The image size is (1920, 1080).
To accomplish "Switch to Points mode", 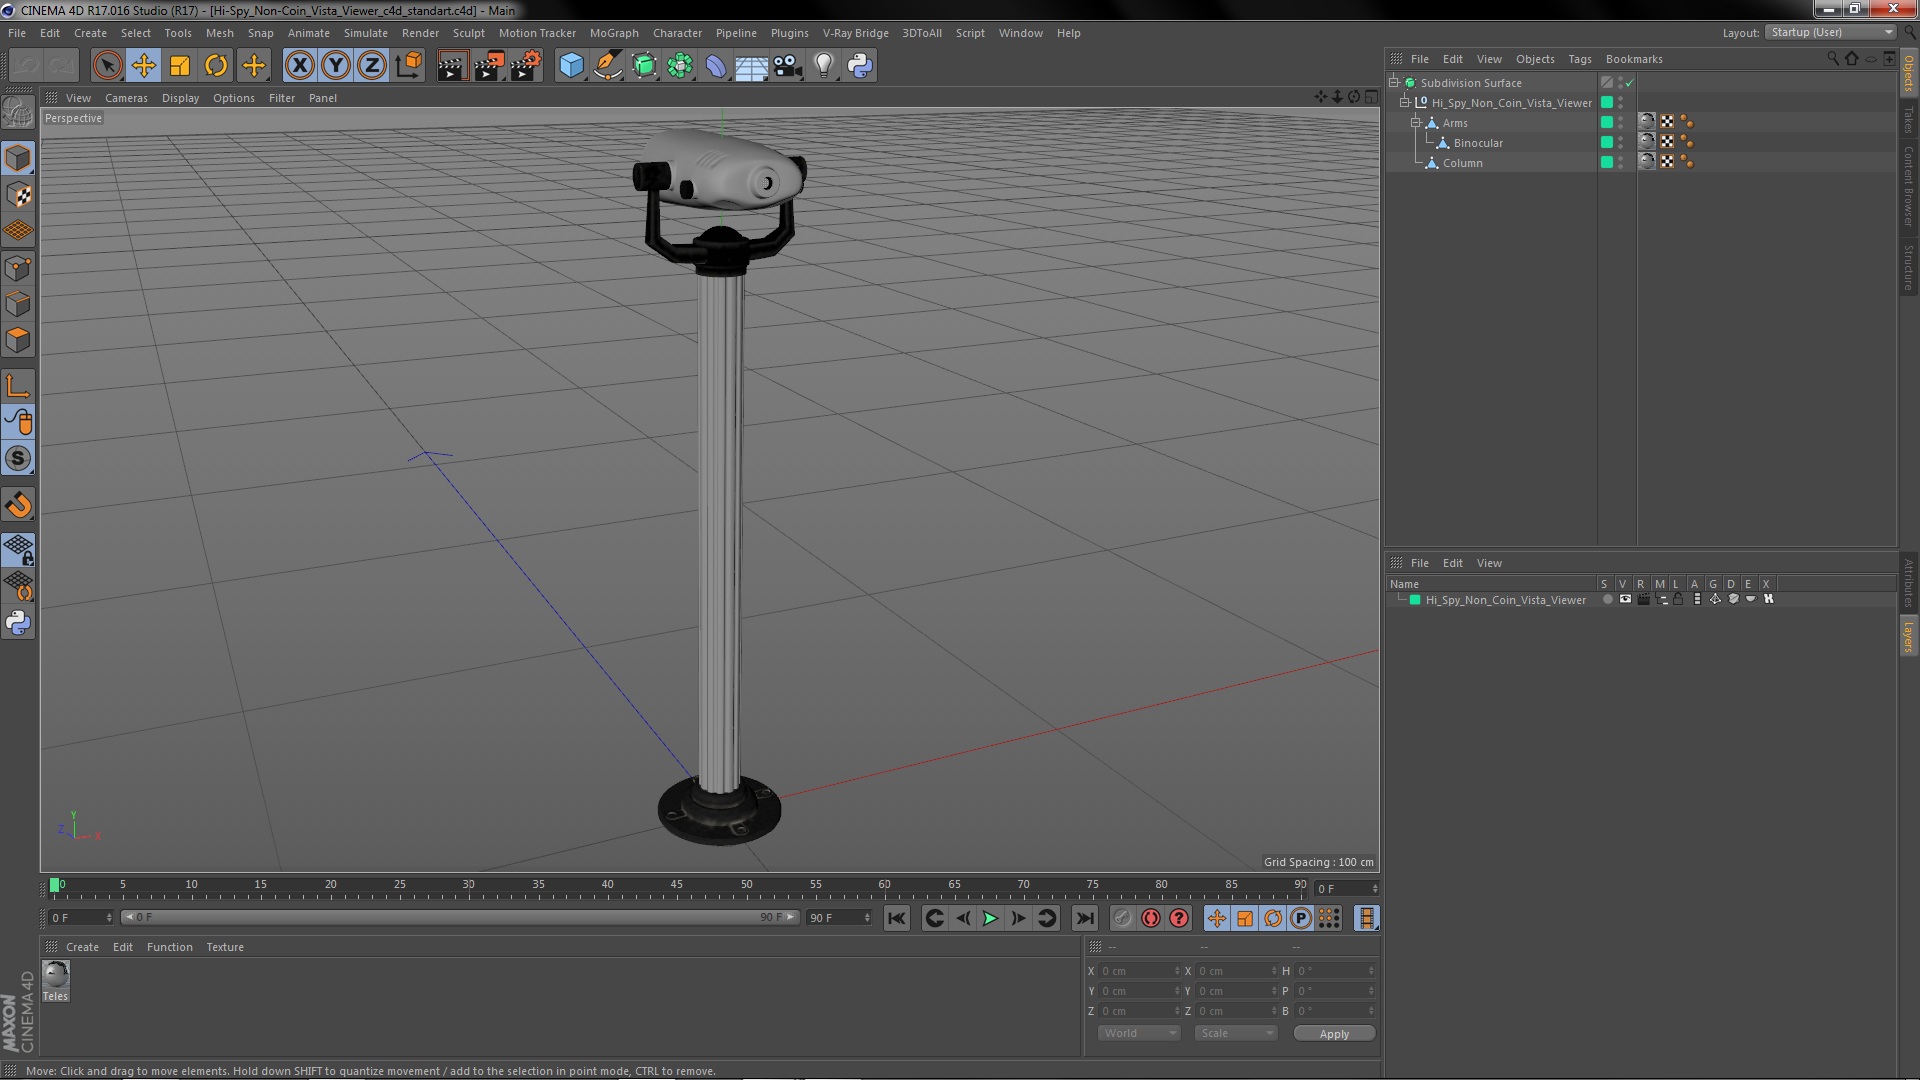I will [18, 268].
